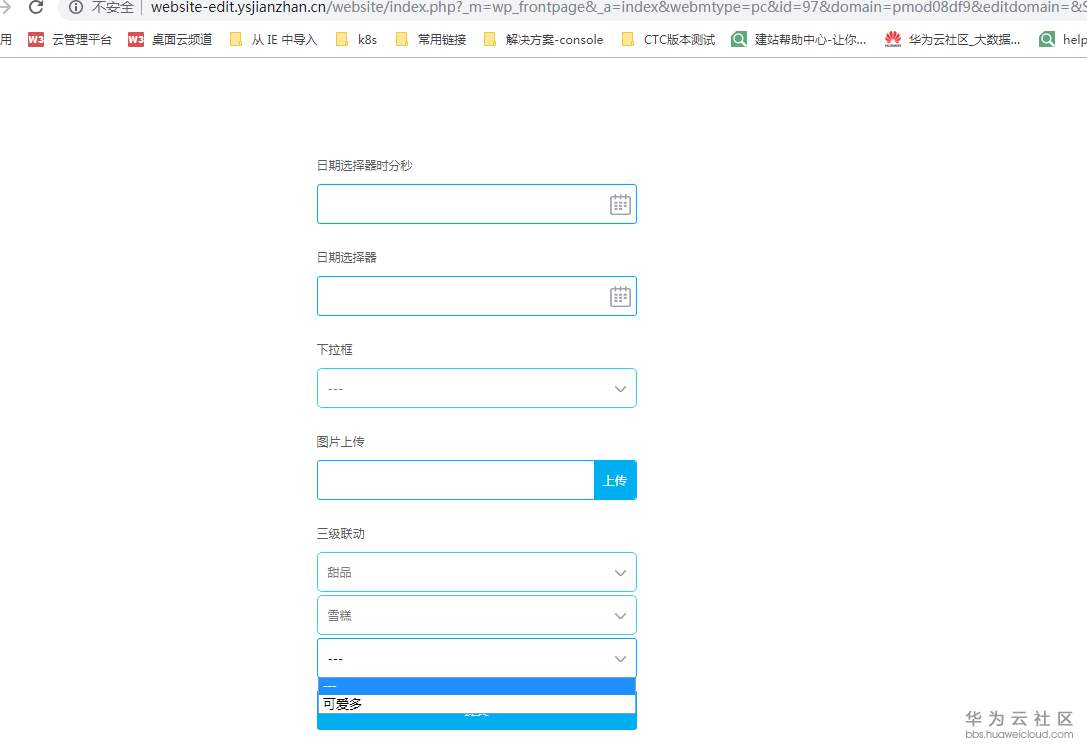Open the calendar icon in 日期选择器 field
This screenshot has width=1087, height=749.
(620, 297)
